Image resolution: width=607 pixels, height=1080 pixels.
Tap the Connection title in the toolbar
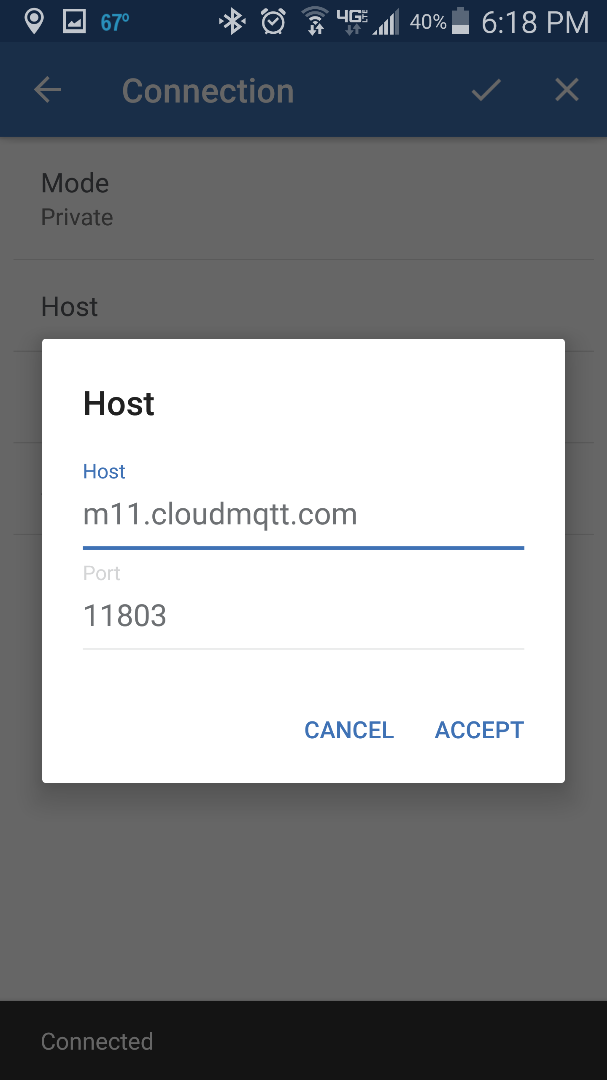(x=207, y=90)
